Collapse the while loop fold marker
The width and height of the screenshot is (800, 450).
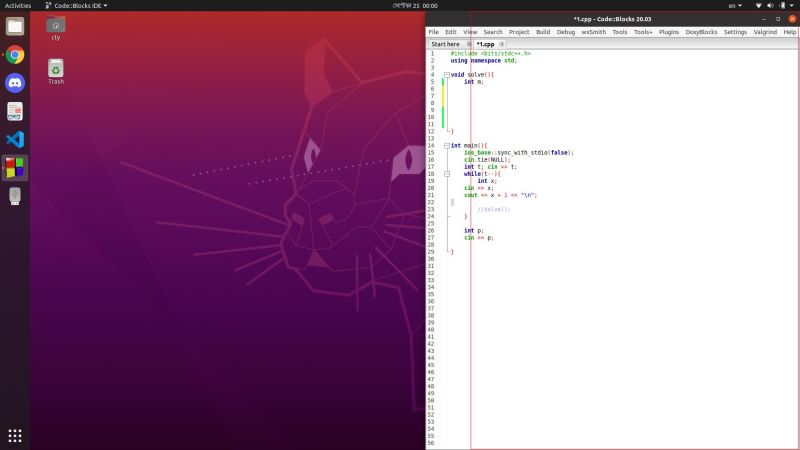click(x=447, y=174)
